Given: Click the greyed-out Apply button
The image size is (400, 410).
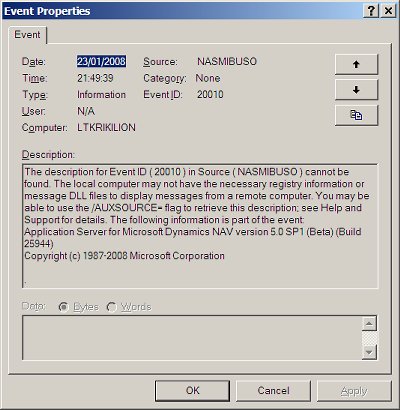Looking at the screenshot, I should (x=354, y=391).
